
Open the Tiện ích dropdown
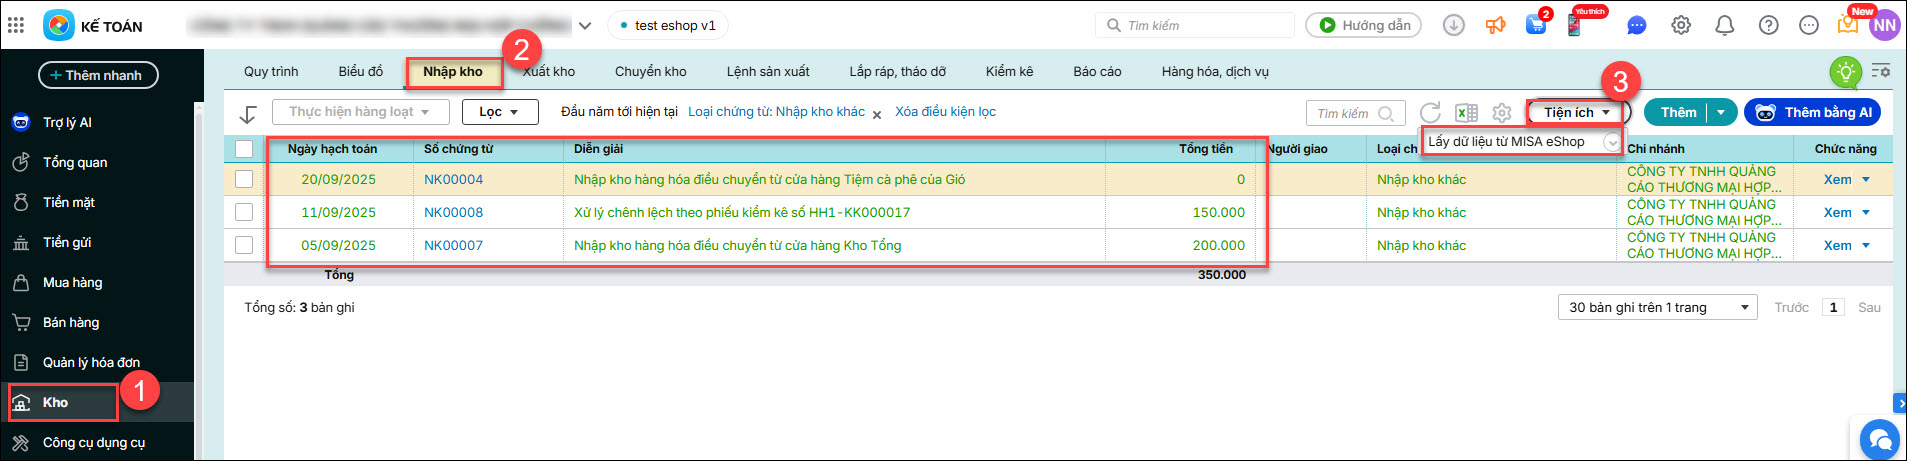(1577, 112)
